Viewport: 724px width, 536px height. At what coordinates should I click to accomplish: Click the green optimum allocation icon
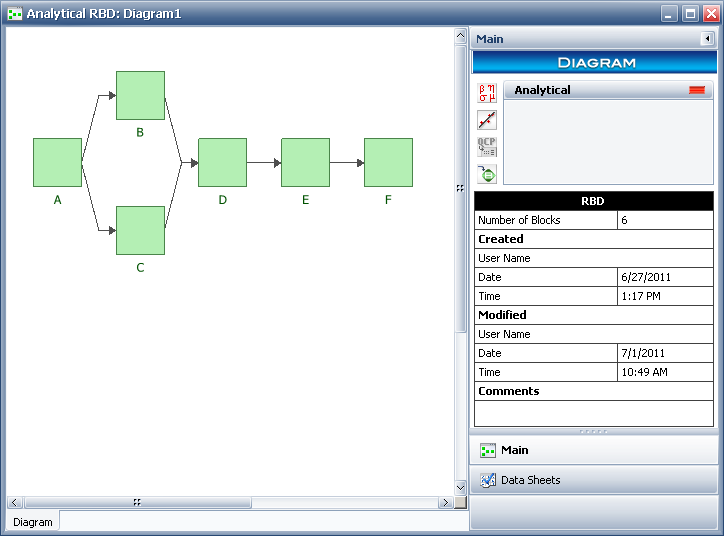[x=487, y=174]
